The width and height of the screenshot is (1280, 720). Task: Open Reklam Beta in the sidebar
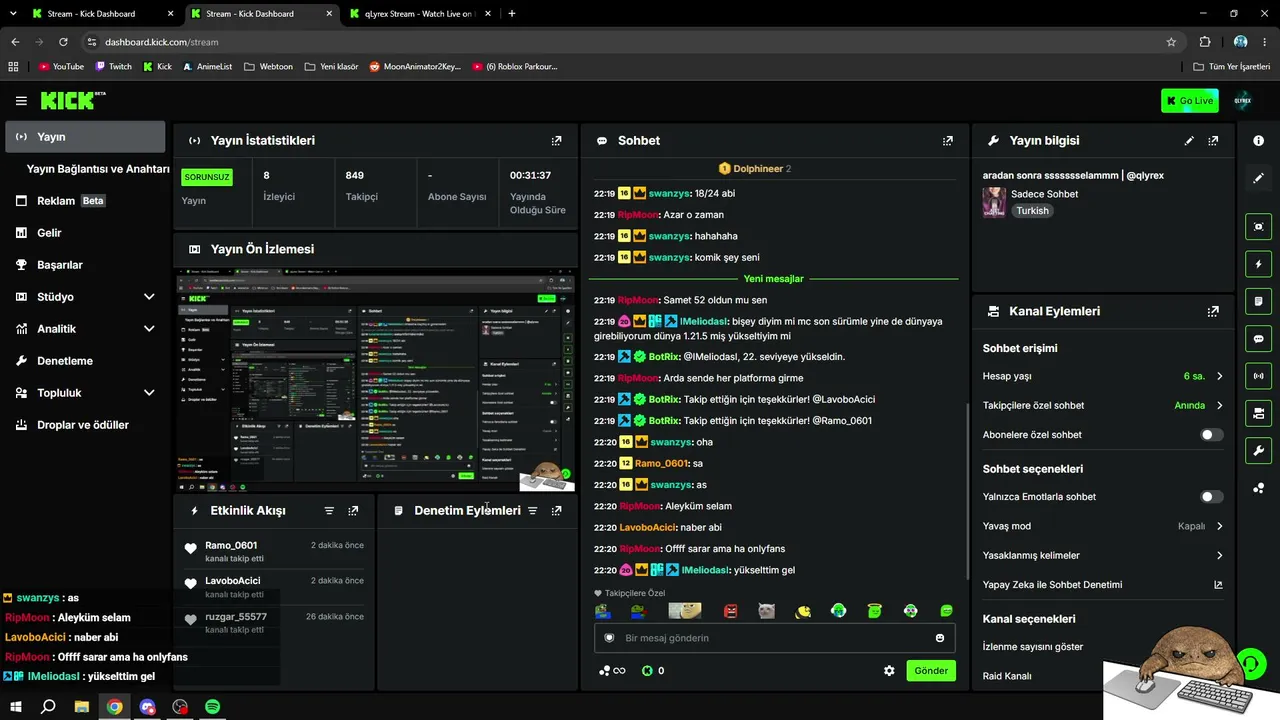(85, 201)
